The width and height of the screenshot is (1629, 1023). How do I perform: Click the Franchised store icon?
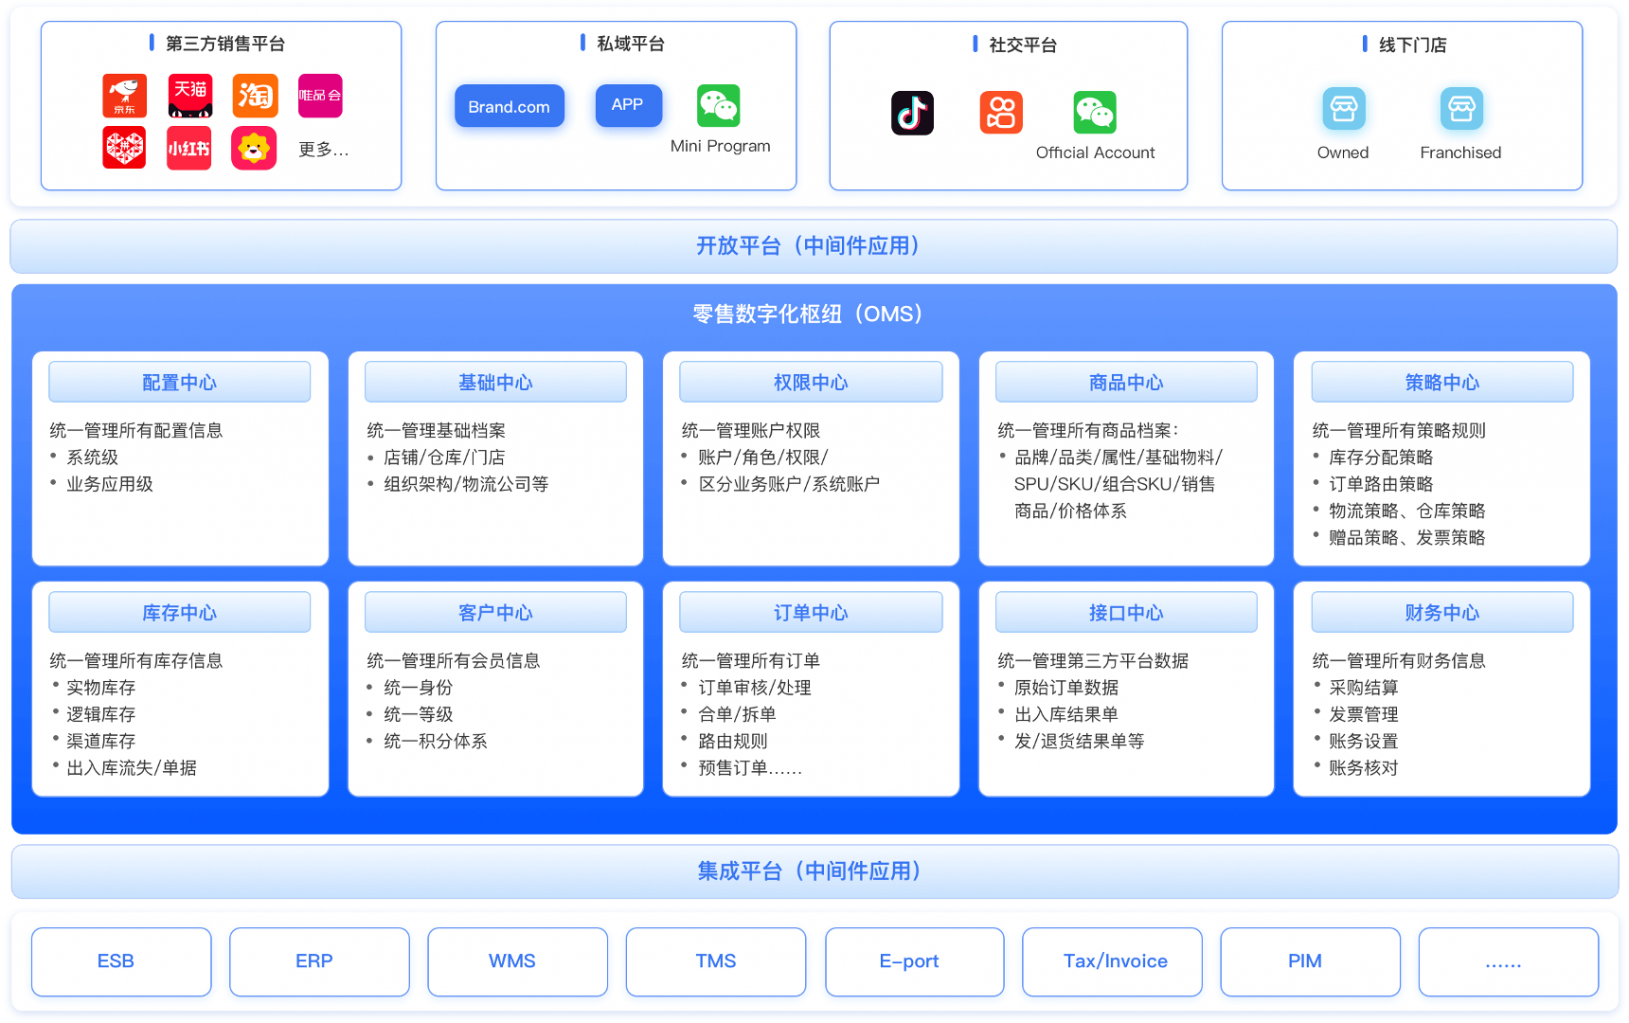pyautogui.click(x=1461, y=109)
